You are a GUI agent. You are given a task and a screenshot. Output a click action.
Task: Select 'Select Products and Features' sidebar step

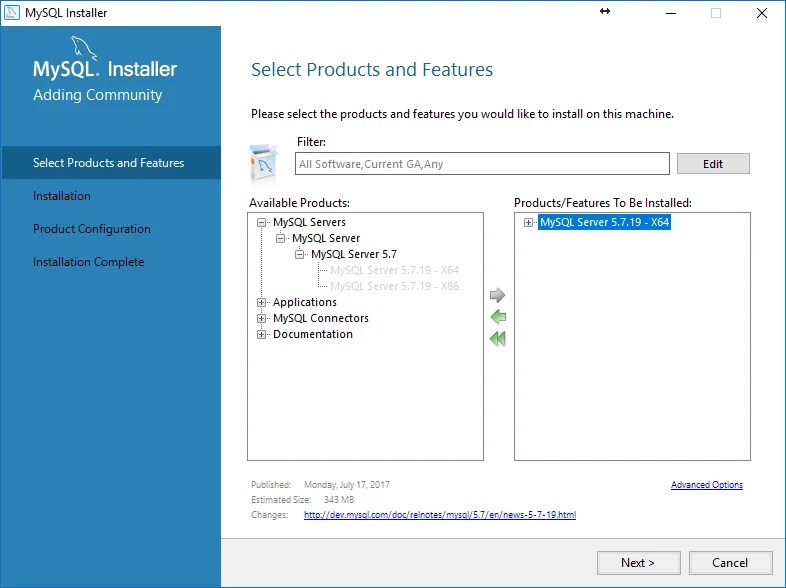click(111, 162)
